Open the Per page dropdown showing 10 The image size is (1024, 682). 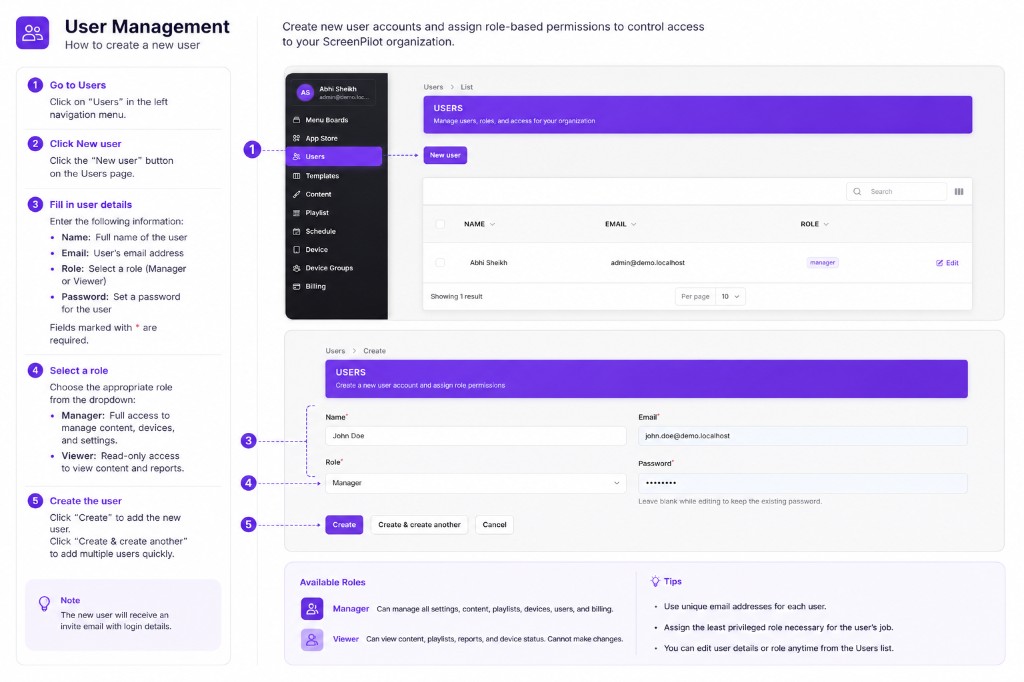pyautogui.click(x=730, y=297)
